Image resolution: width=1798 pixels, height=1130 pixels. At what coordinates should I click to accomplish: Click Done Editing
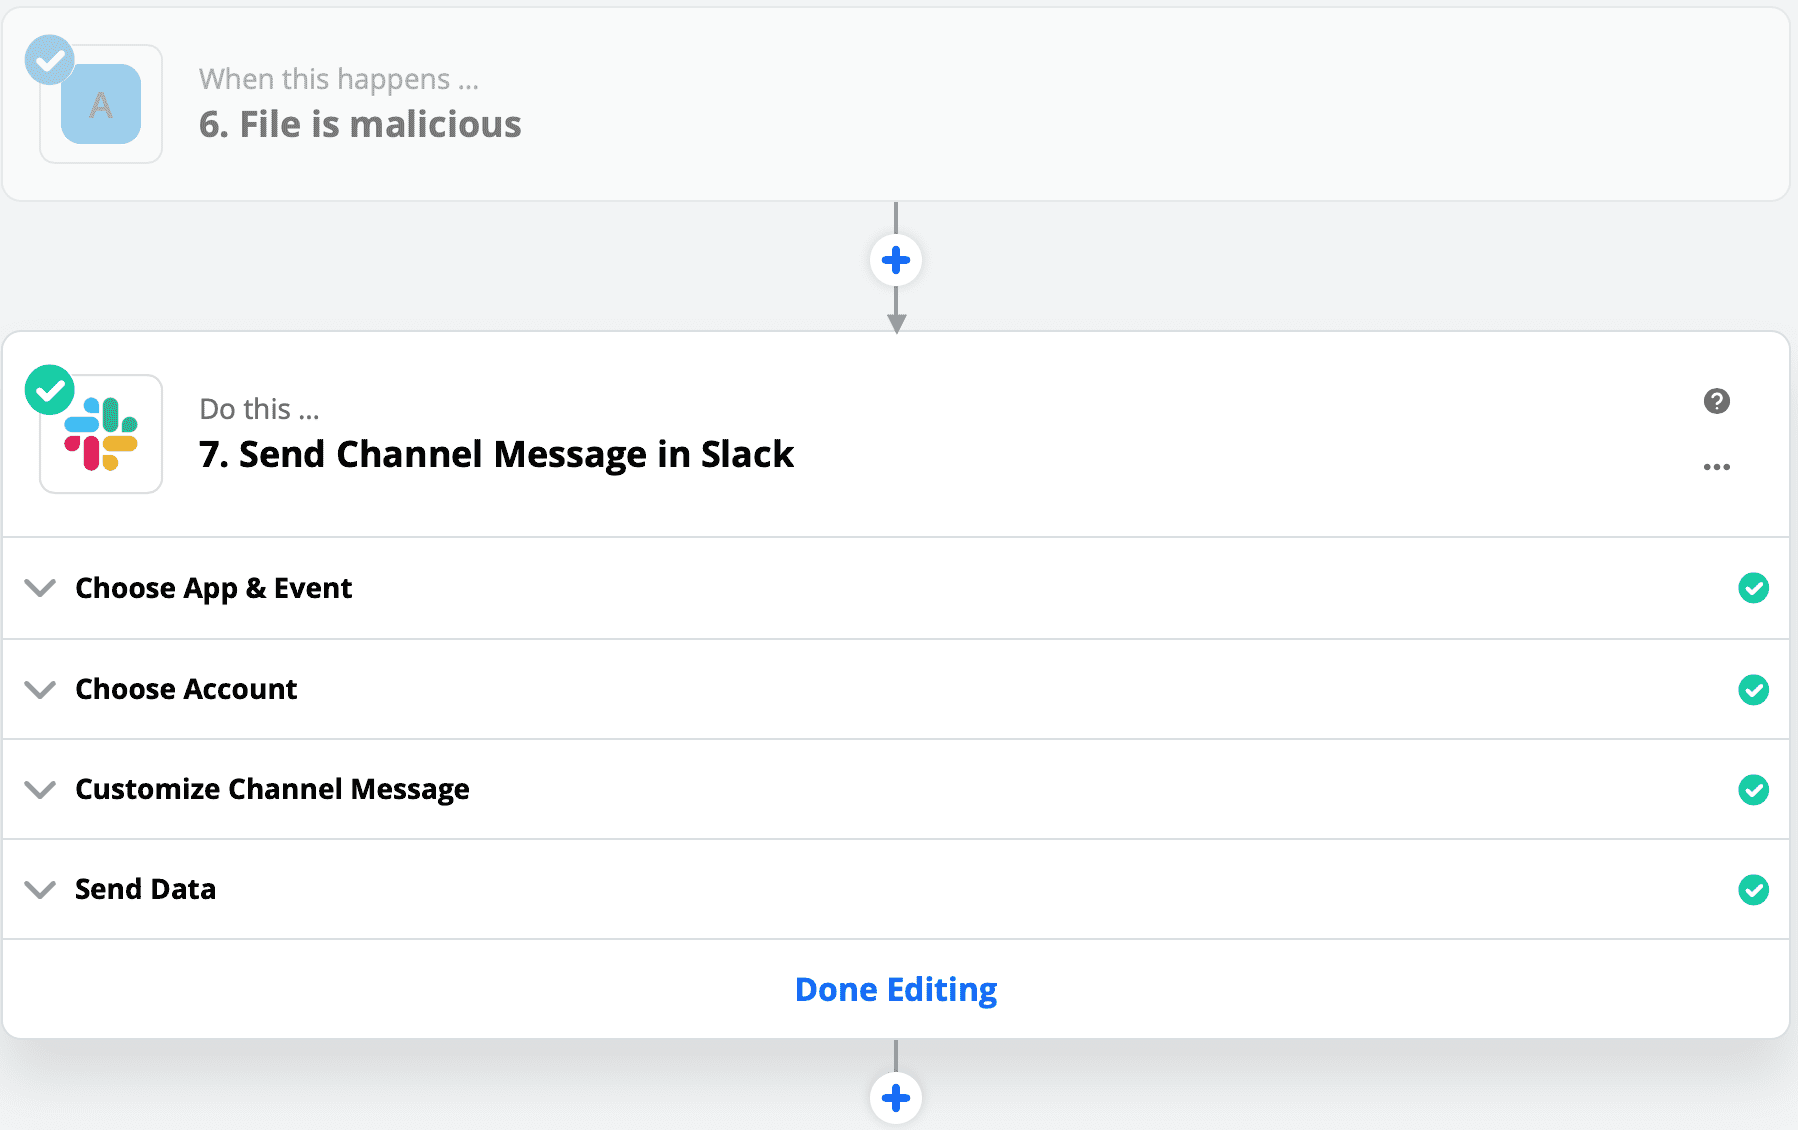895,989
